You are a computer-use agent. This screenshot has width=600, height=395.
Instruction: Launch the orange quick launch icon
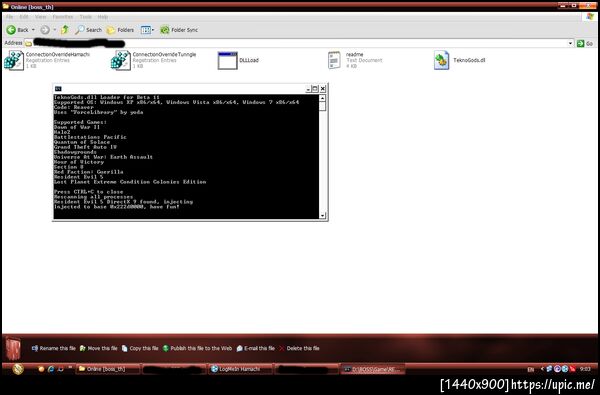pyautogui.click(x=41, y=369)
